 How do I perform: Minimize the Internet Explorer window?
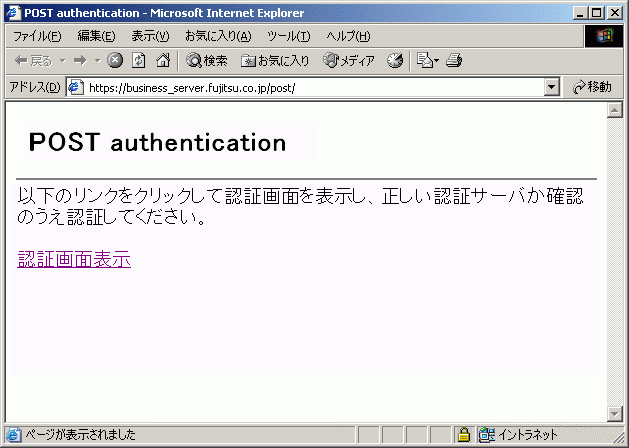[580, 13]
